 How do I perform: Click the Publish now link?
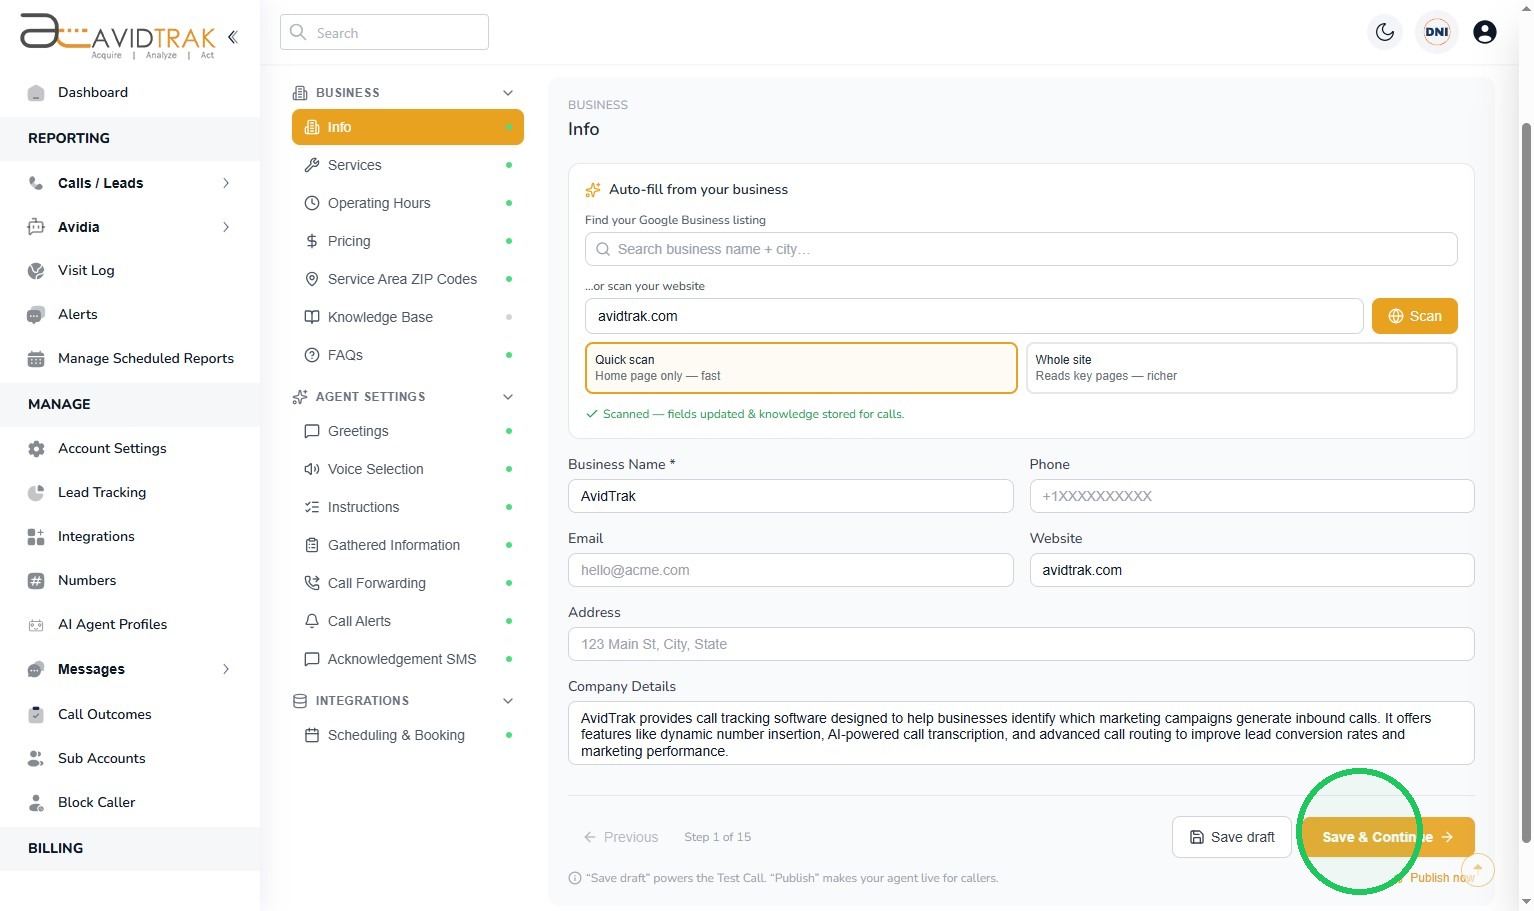coord(1442,878)
